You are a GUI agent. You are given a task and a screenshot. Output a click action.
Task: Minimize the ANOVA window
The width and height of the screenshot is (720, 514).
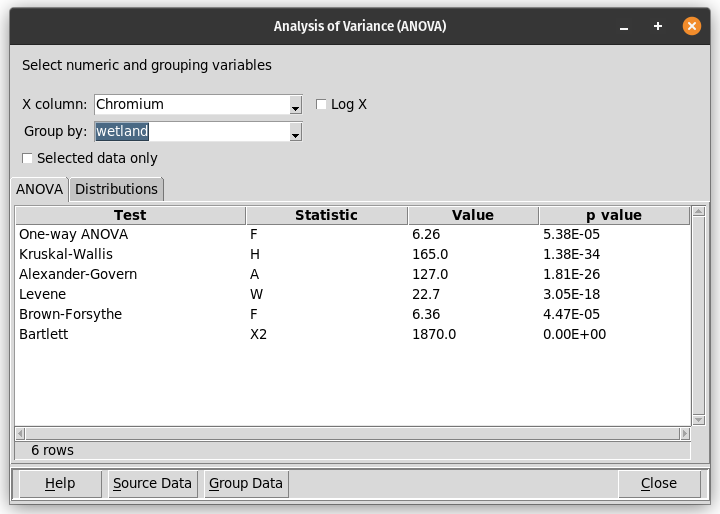[624, 27]
